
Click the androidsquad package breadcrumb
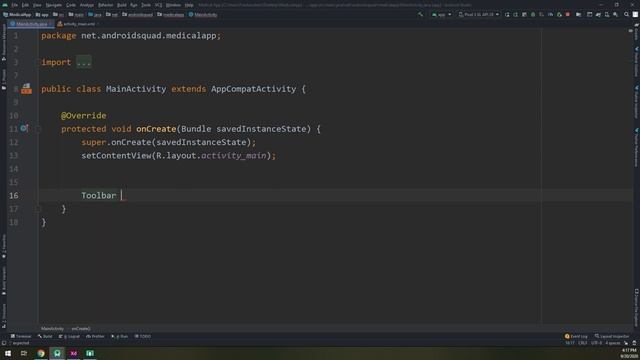tap(137, 15)
